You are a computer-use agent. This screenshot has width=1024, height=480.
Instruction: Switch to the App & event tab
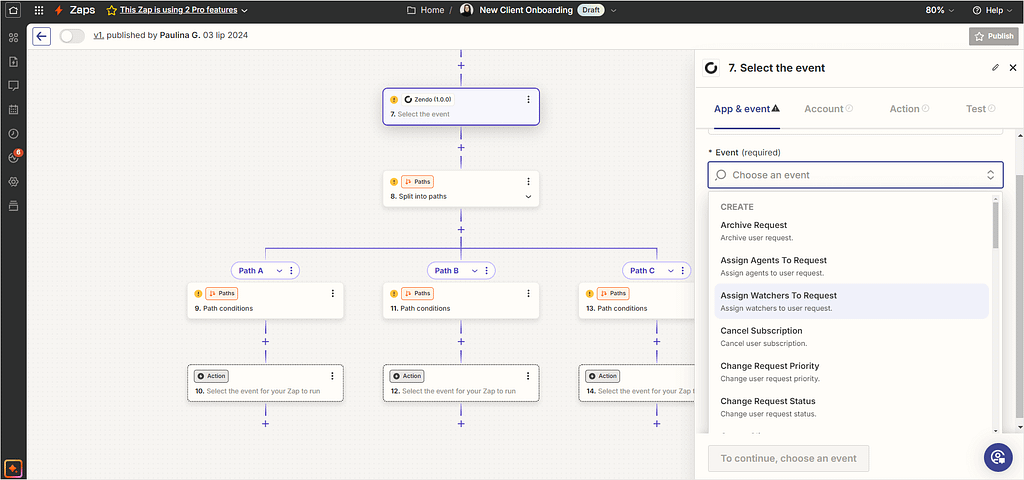(746, 109)
